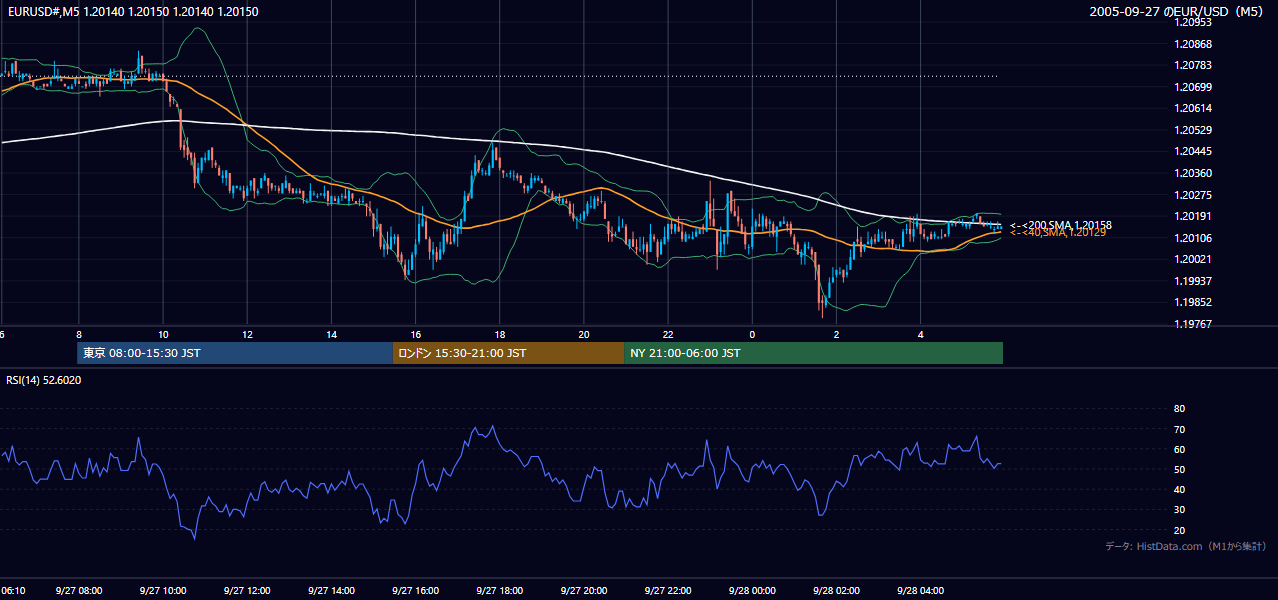Image resolution: width=1278 pixels, height=600 pixels.
Task: Select the ロンドン 15:30-21:00 JST session bar
Action: click(509, 353)
